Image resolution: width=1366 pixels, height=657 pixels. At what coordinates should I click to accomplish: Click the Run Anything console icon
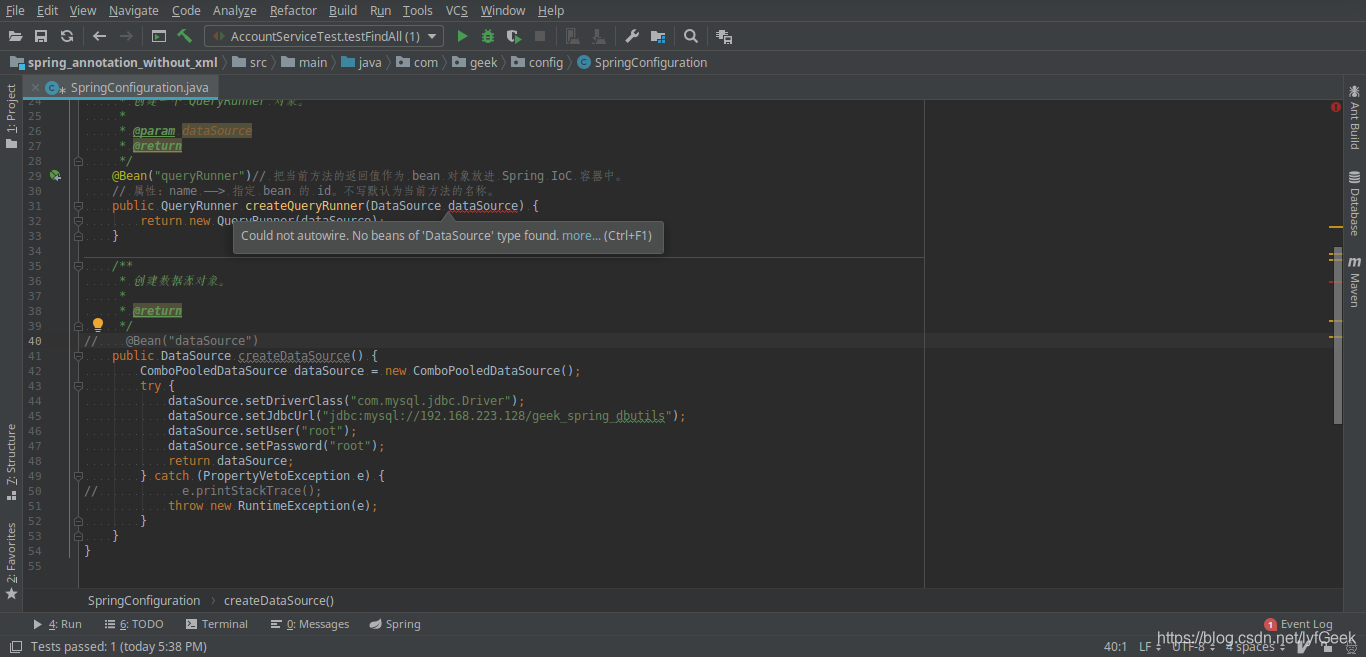coord(159,36)
